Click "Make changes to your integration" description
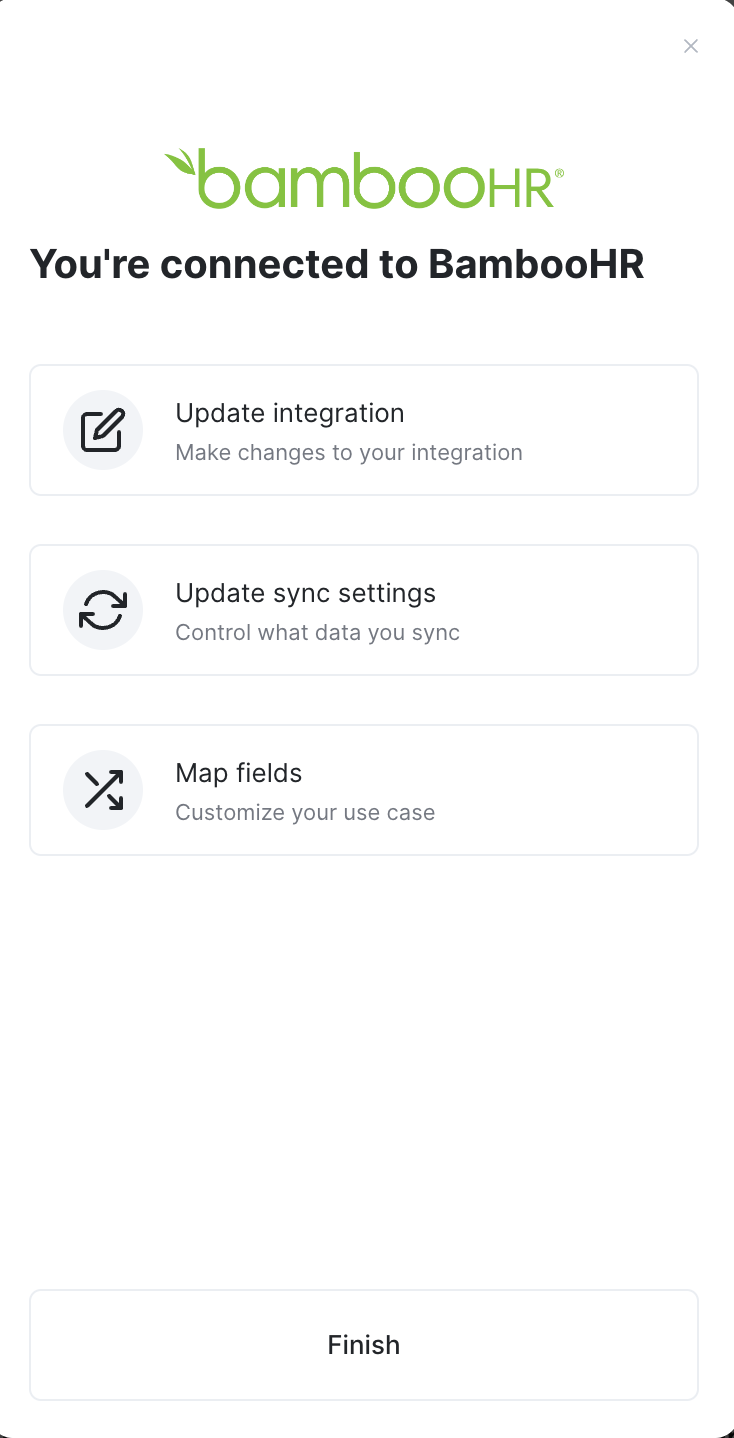This screenshot has width=734, height=1438. click(x=349, y=453)
